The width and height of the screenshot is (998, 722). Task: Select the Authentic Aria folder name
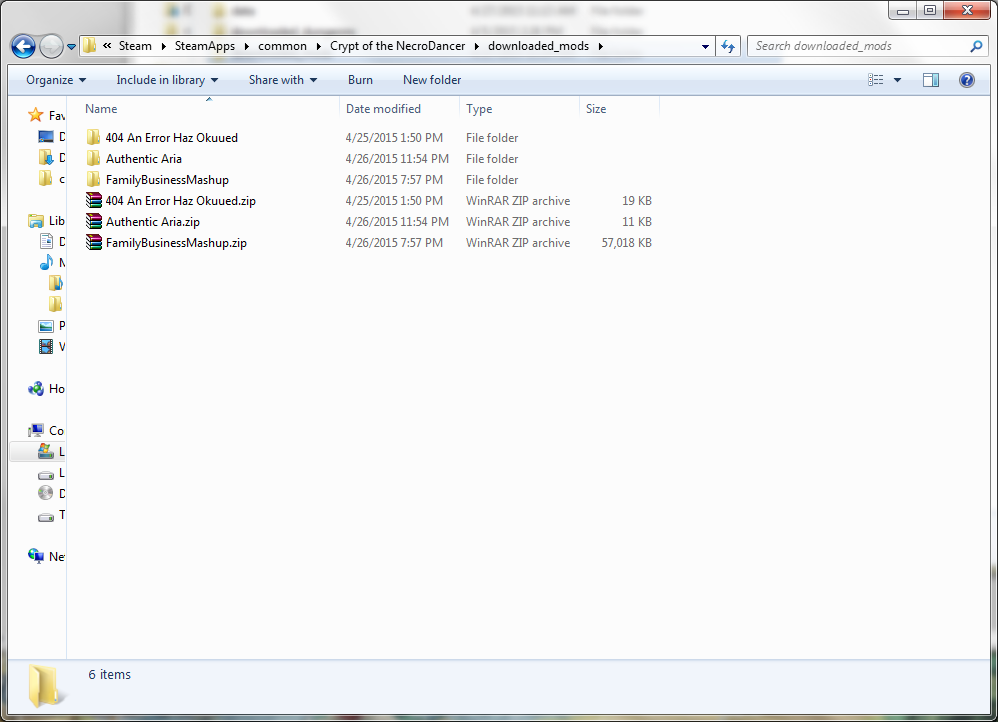(143, 159)
